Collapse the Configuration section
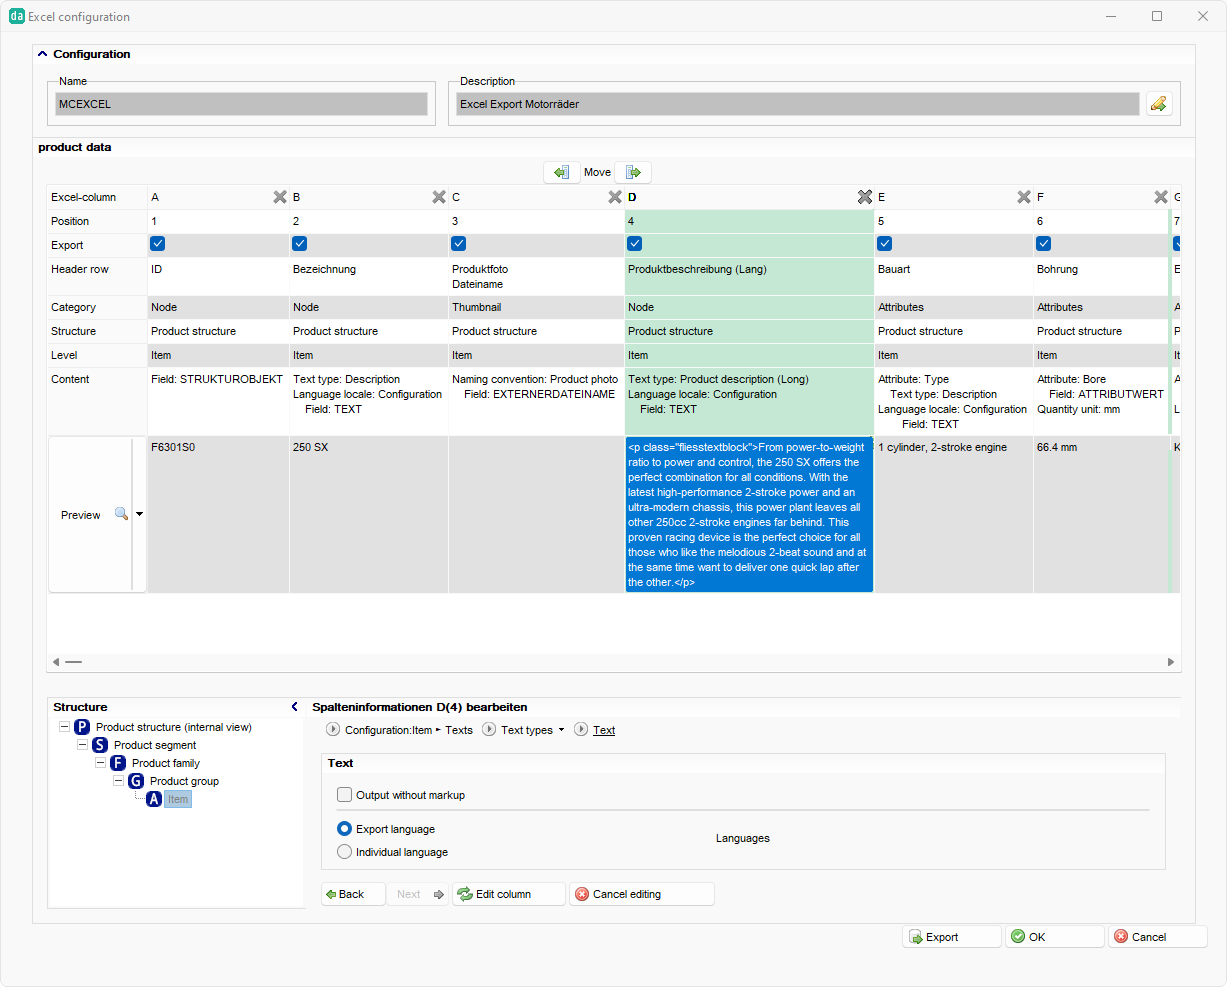This screenshot has width=1227, height=987. pos(42,54)
